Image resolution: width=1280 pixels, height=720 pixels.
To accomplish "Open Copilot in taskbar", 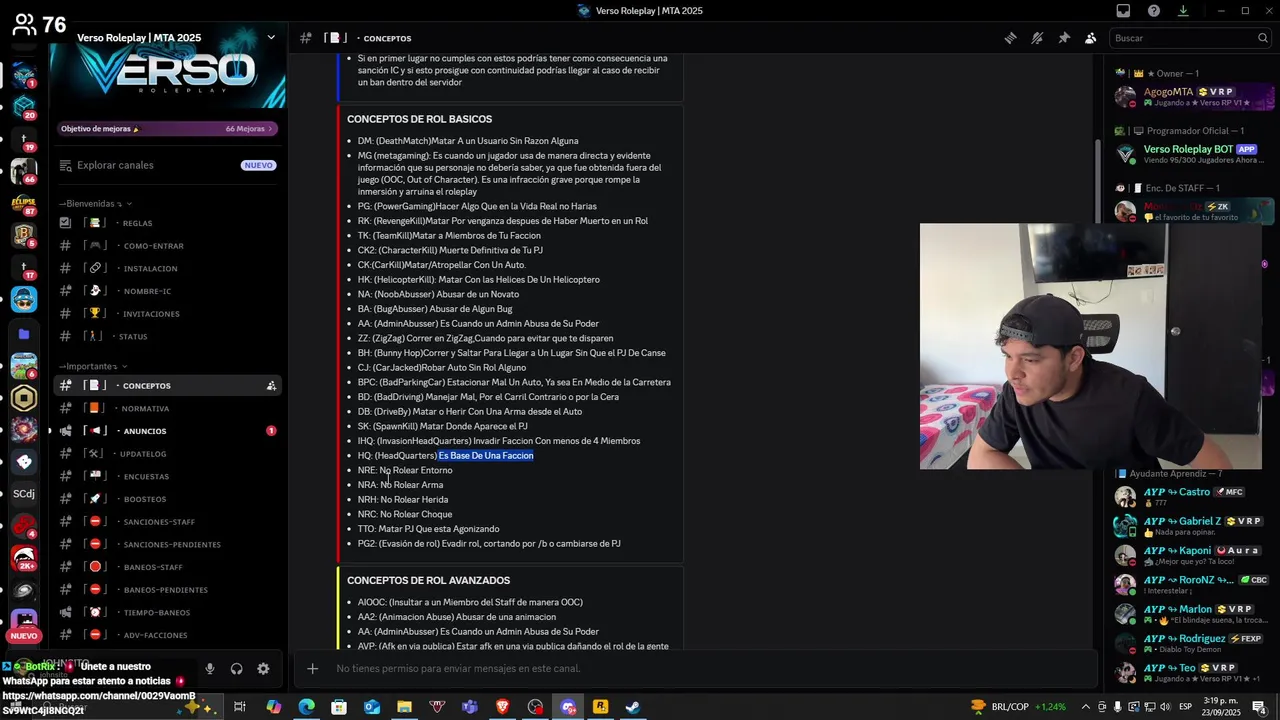I will [x=273, y=707].
